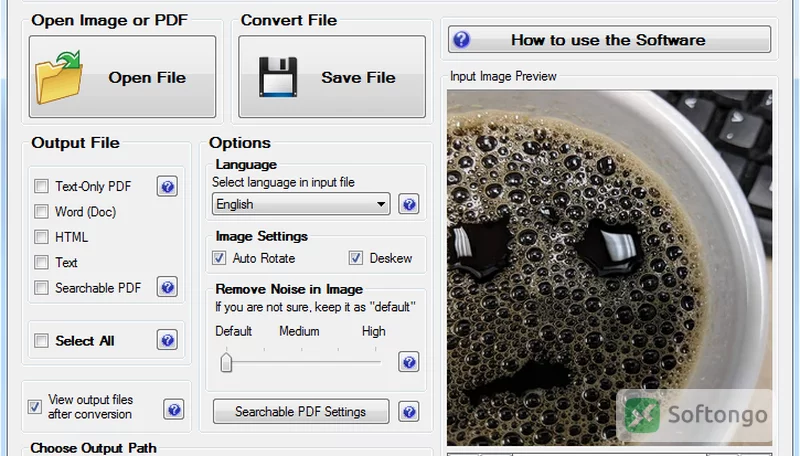Viewport: 800px width, 456px height.
Task: Click the Input Image Preview picture
Action: point(609,268)
